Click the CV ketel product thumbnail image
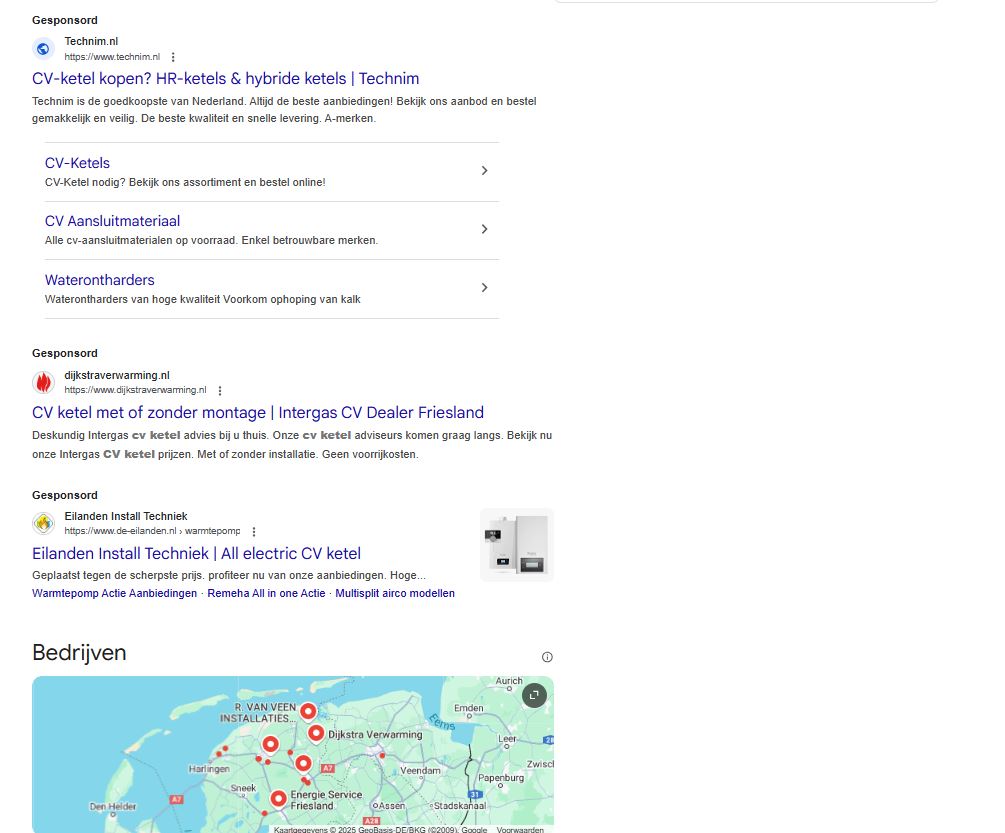 [517, 545]
